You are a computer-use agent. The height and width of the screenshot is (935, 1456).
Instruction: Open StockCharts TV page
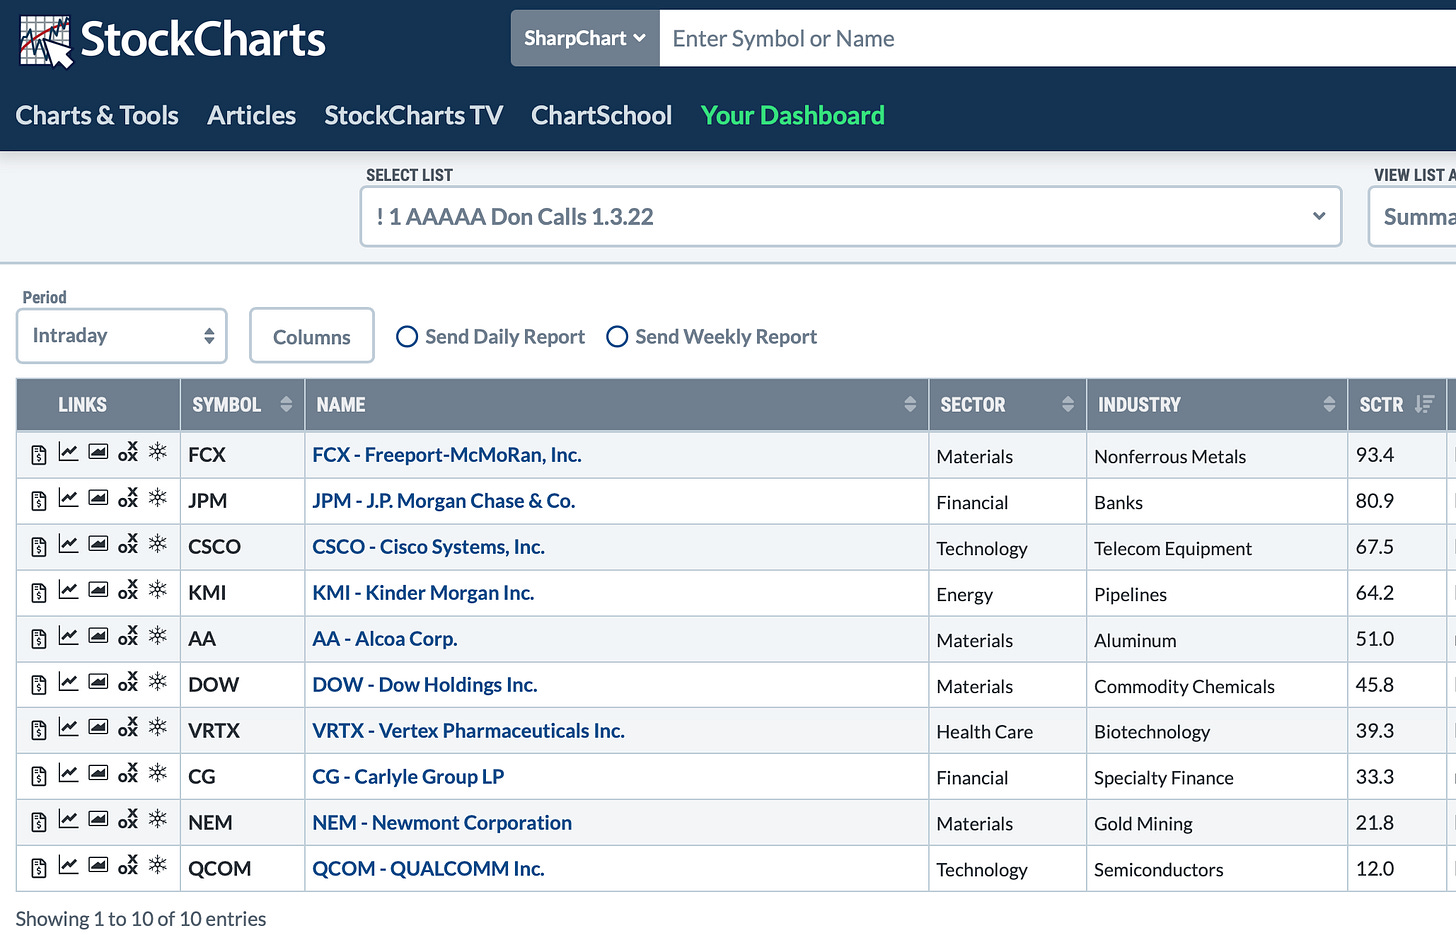(x=414, y=116)
